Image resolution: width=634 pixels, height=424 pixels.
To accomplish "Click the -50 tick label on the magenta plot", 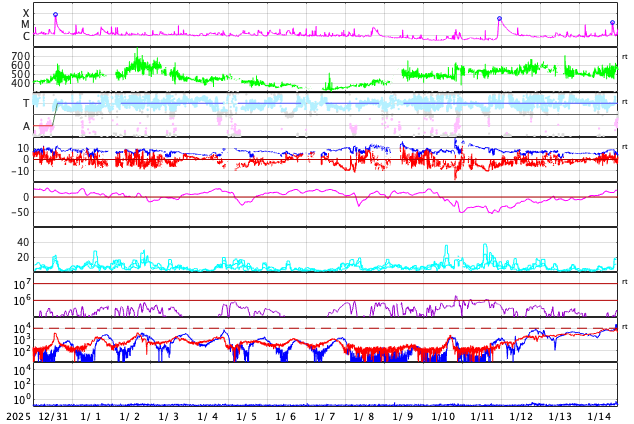I will tap(18, 212).
